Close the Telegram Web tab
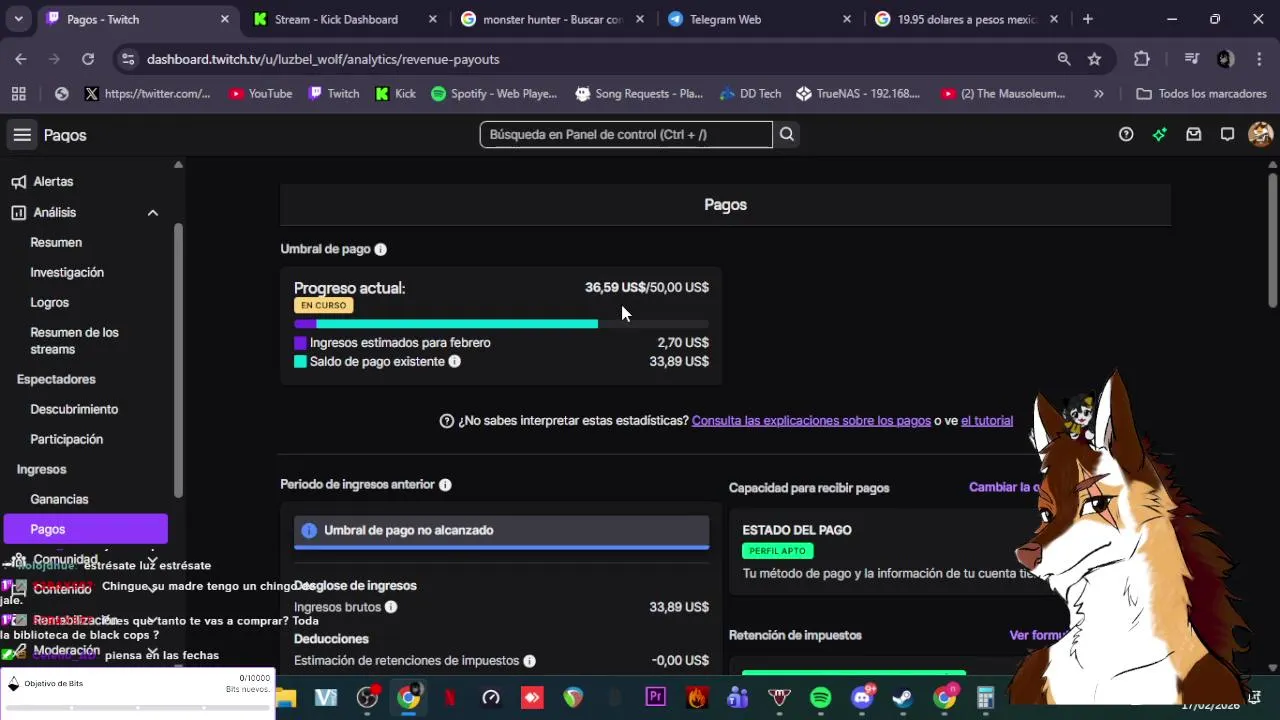Image resolution: width=1280 pixels, height=720 pixels. pyautogui.click(x=847, y=19)
